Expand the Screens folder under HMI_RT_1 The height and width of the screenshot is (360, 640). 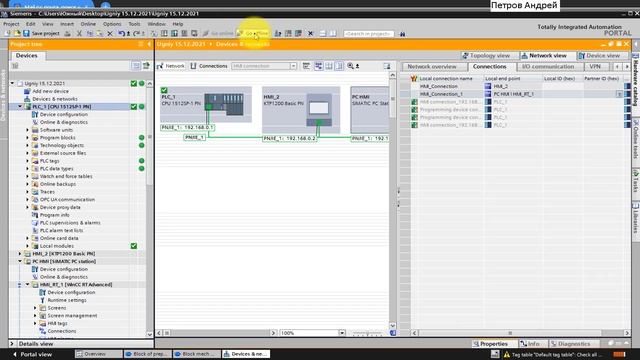pos(35,308)
